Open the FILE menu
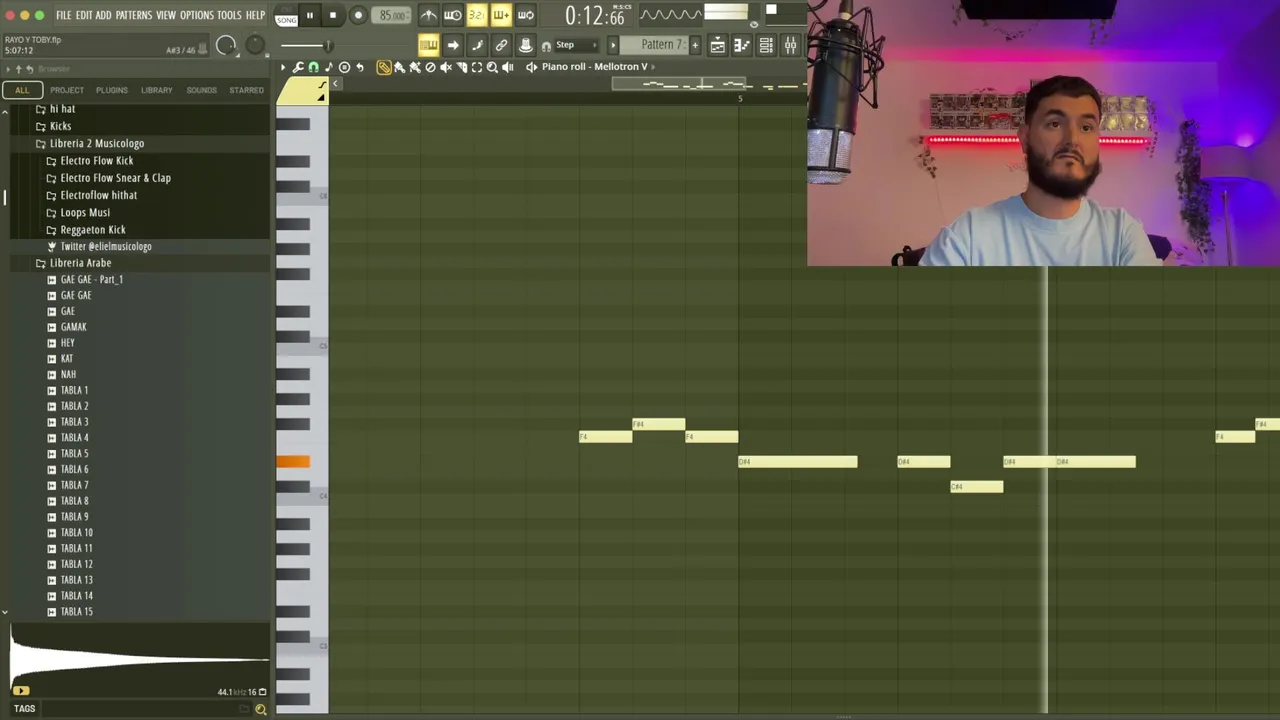Screen dimensions: 1280x720 [63, 15]
